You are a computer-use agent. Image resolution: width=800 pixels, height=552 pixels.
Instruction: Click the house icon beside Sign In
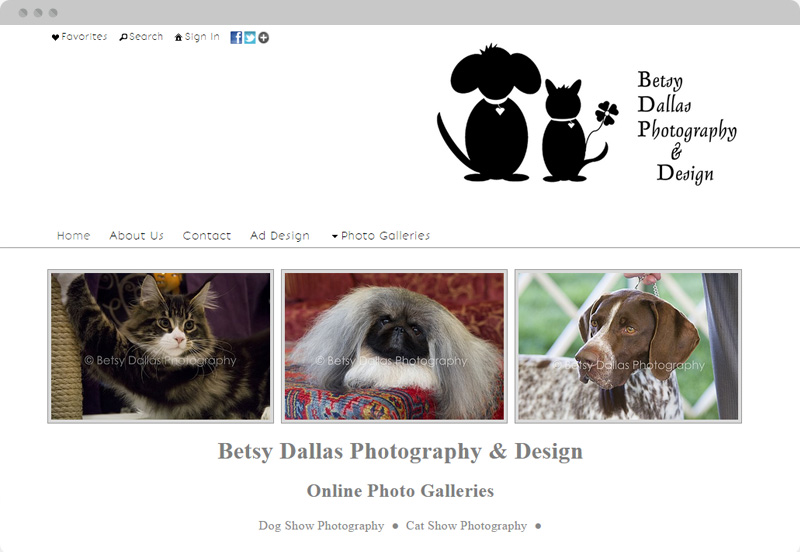178,37
